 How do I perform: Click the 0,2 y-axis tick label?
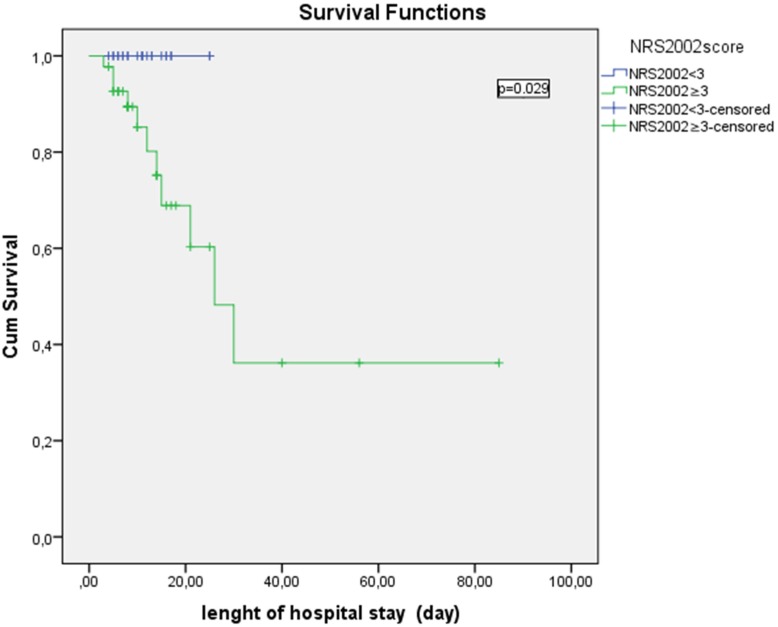pyautogui.click(x=43, y=442)
